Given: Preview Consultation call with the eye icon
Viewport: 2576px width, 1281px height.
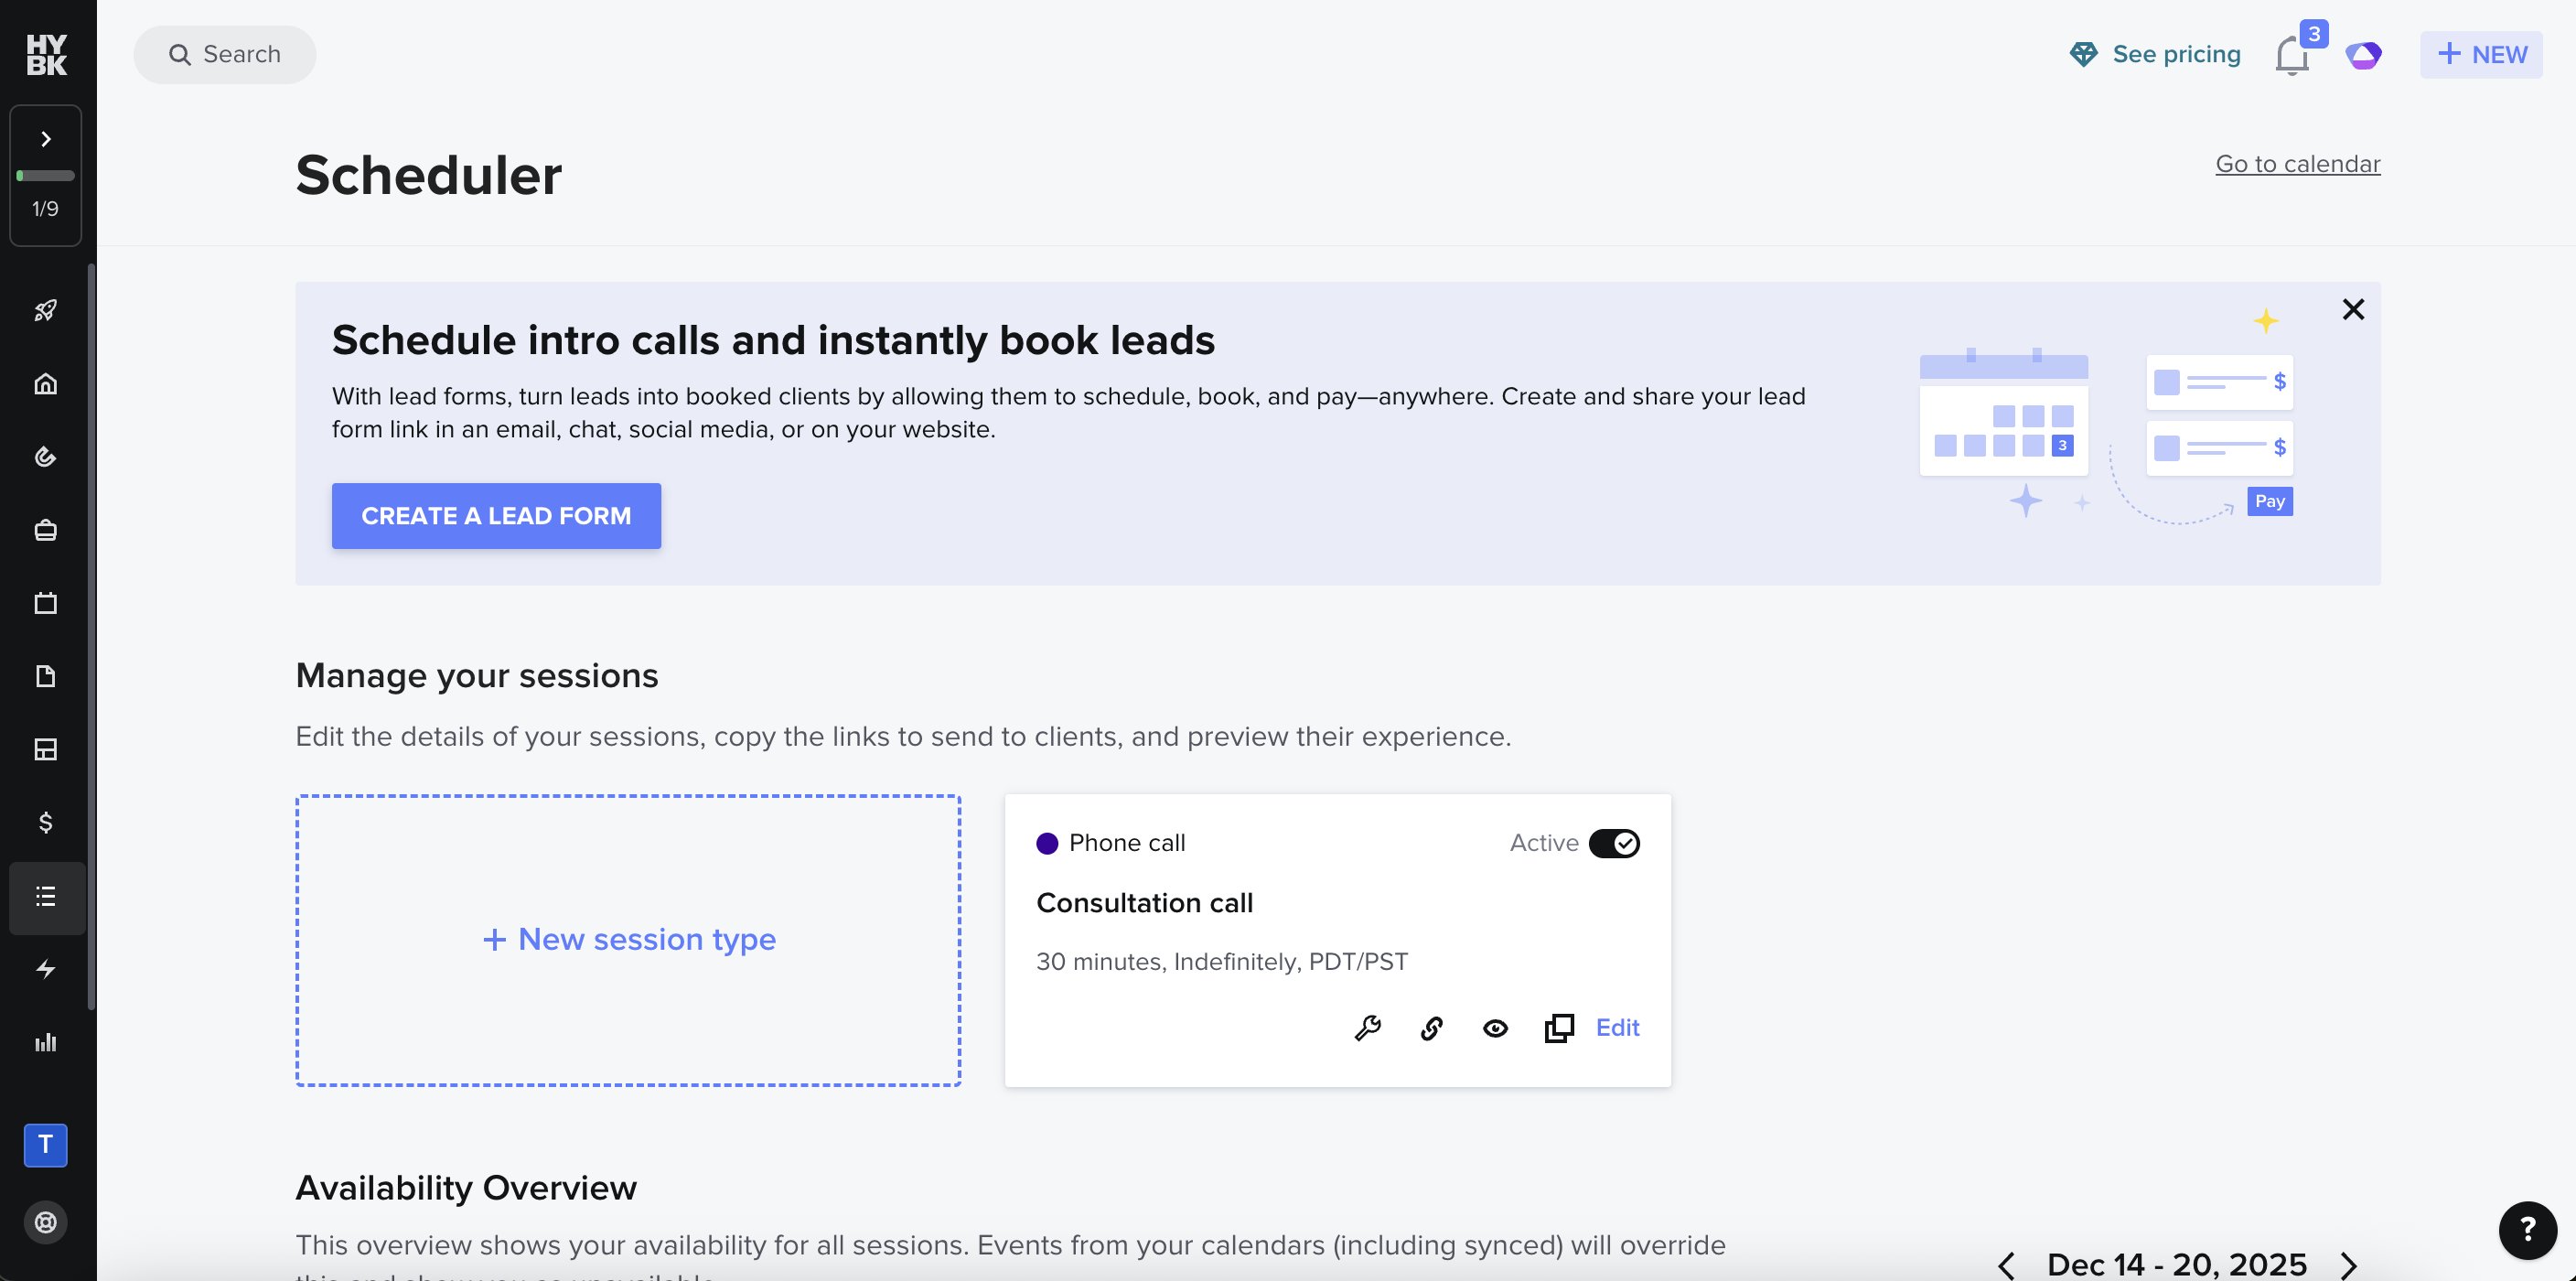Looking at the screenshot, I should (x=1495, y=1028).
